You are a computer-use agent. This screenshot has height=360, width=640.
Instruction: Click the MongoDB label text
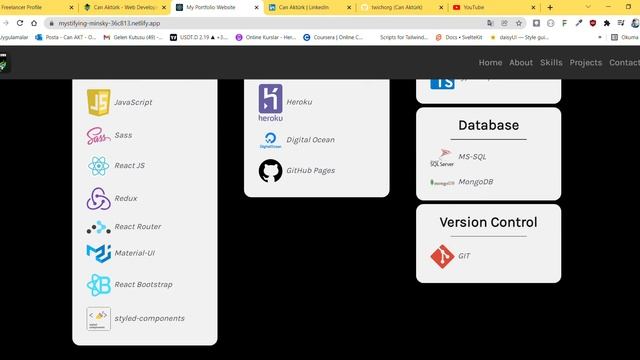[x=476, y=182]
